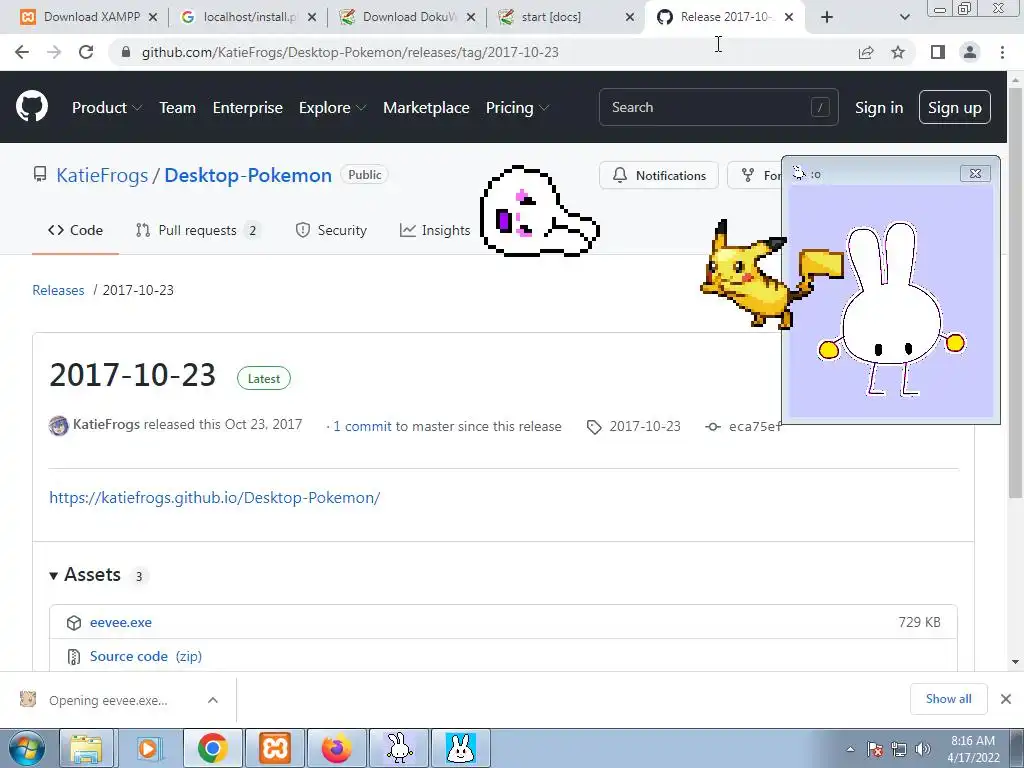Open the Security tab
Viewport: 1024px width, 768px height.
point(331,230)
